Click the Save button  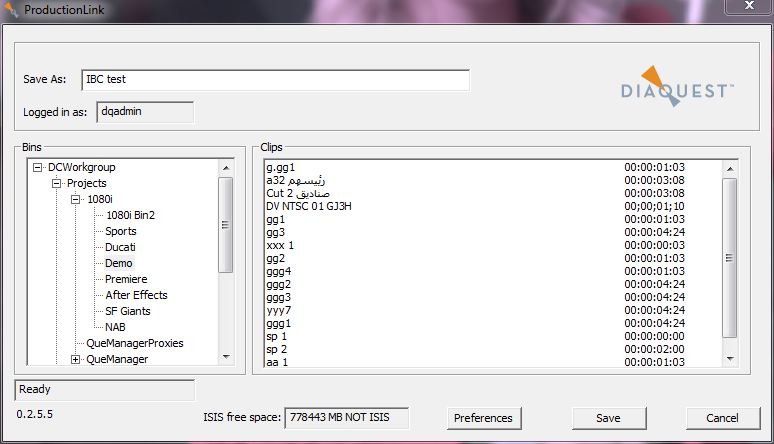(609, 418)
